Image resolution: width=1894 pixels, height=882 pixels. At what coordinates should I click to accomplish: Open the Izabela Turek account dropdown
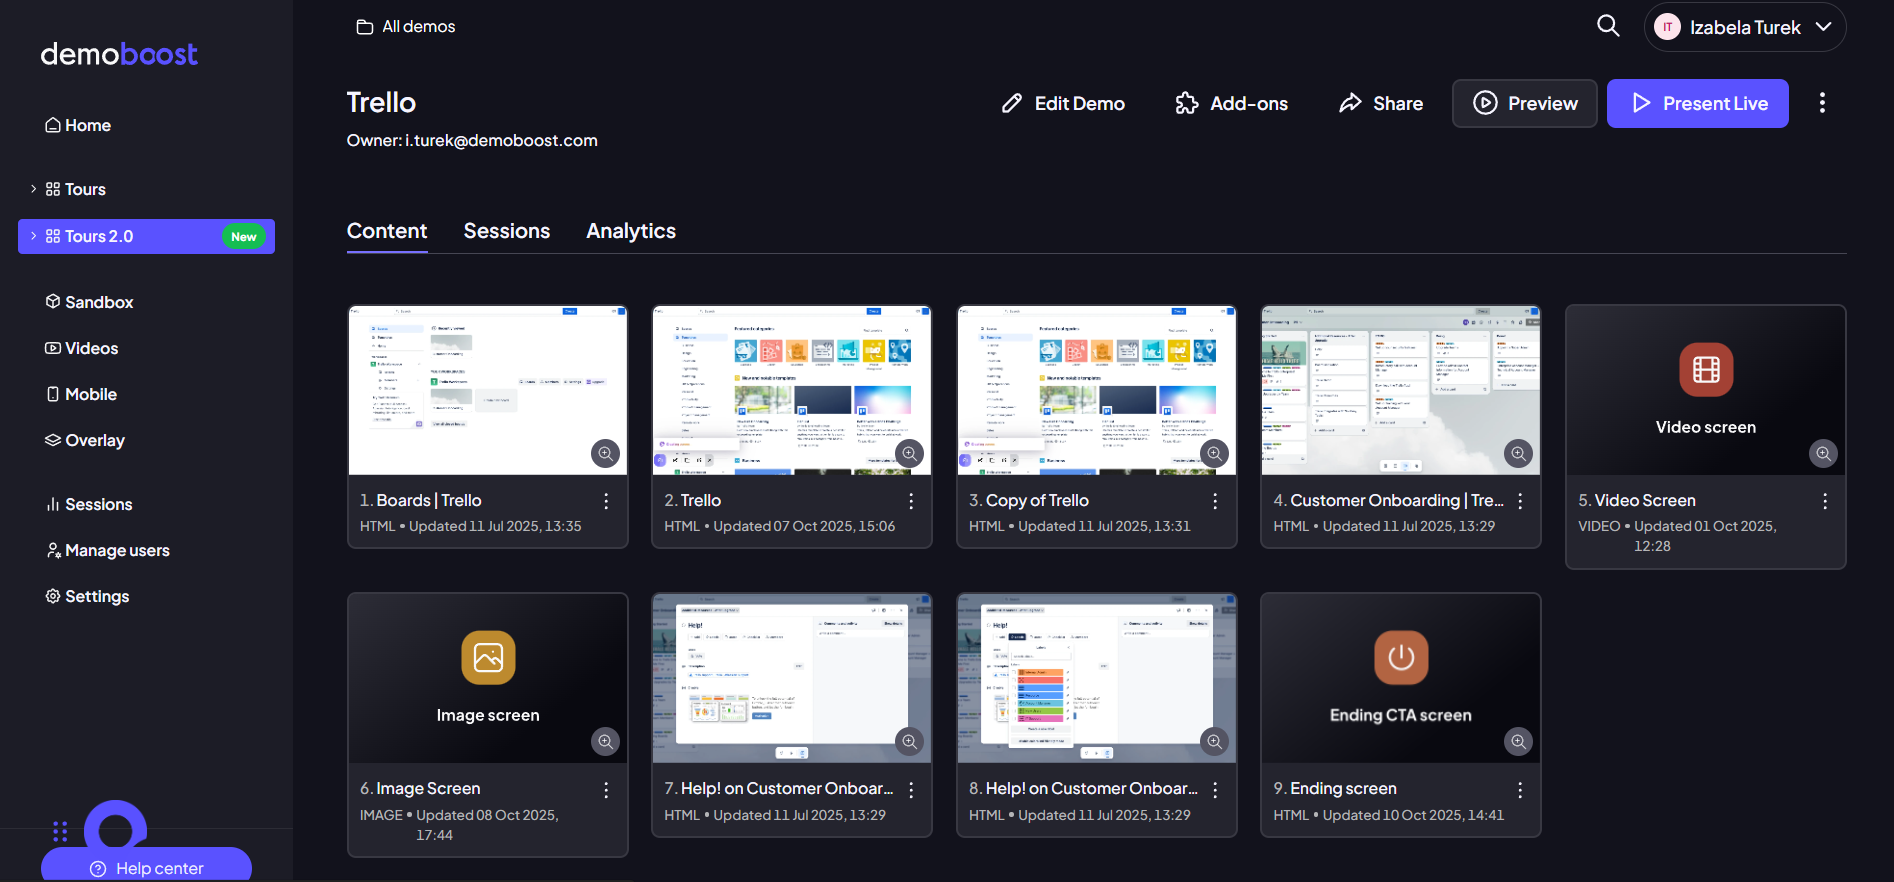point(1745,27)
